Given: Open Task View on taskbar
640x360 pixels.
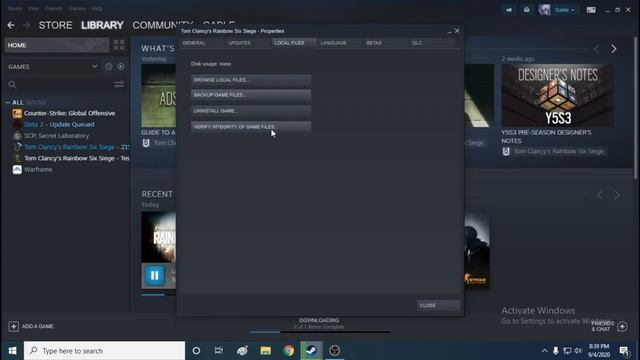Looking at the screenshot, I should [219, 351].
